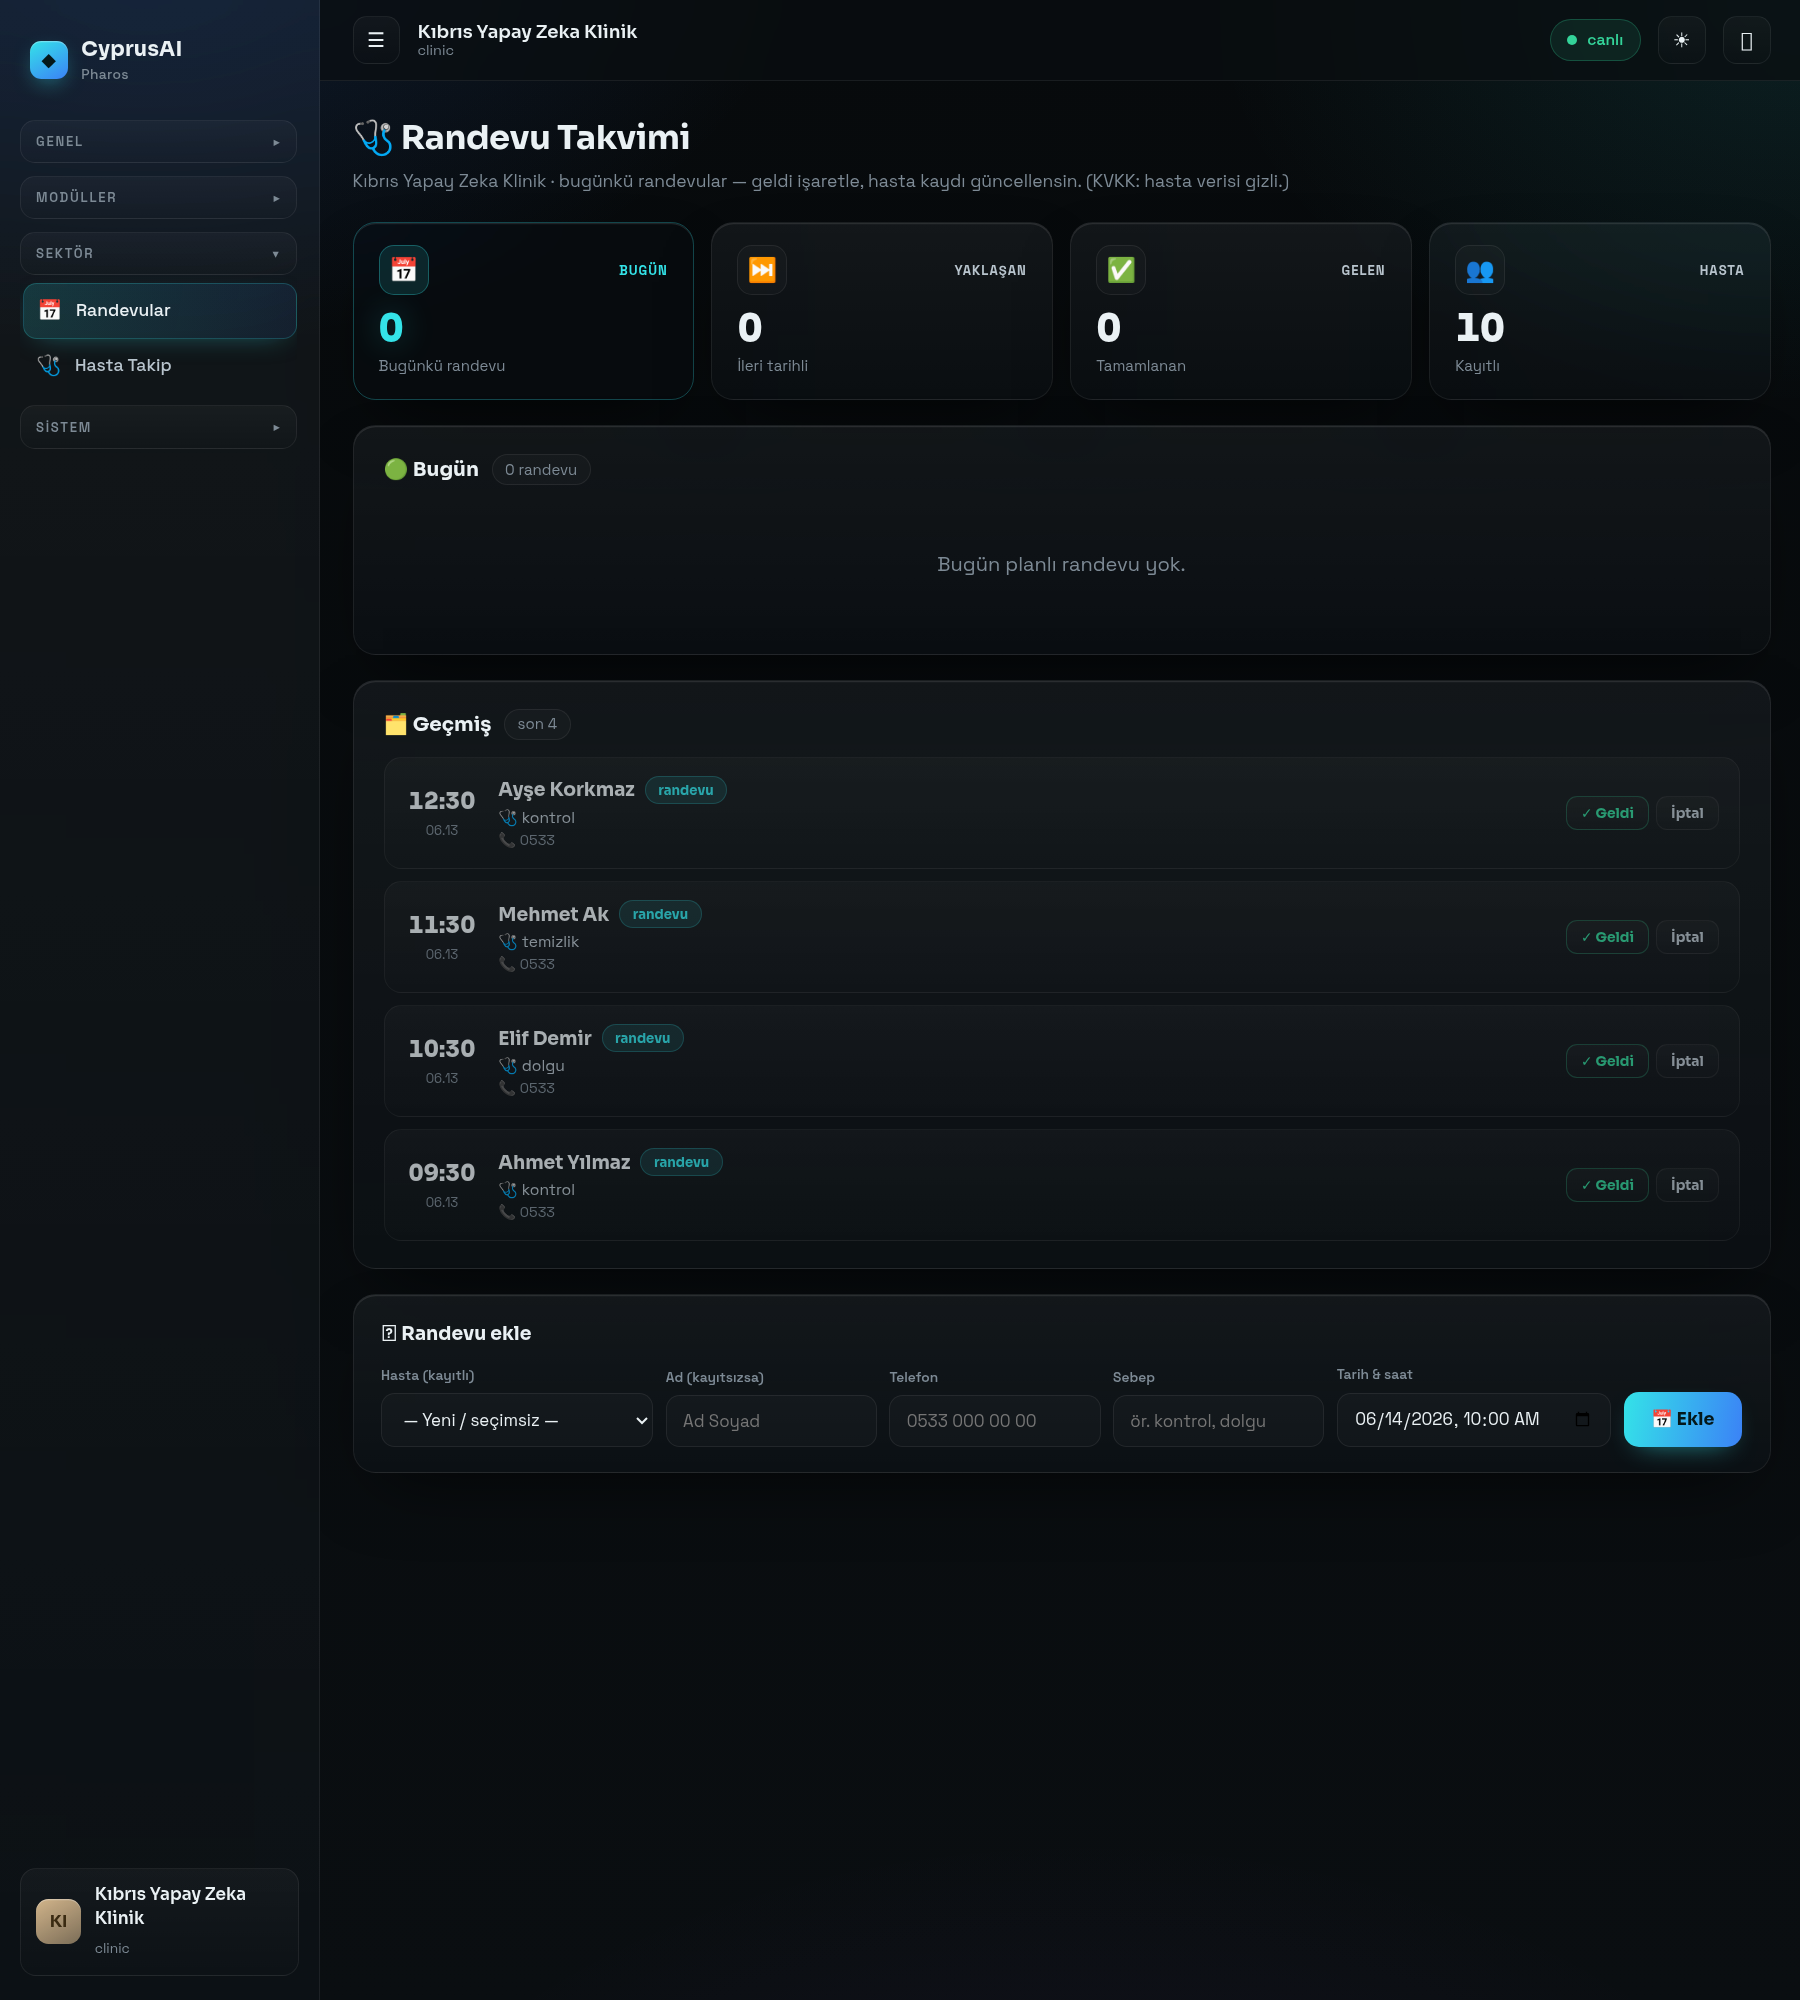Select the 'İleri tarihli' stat card
1800x2000 pixels.
(x=882, y=311)
